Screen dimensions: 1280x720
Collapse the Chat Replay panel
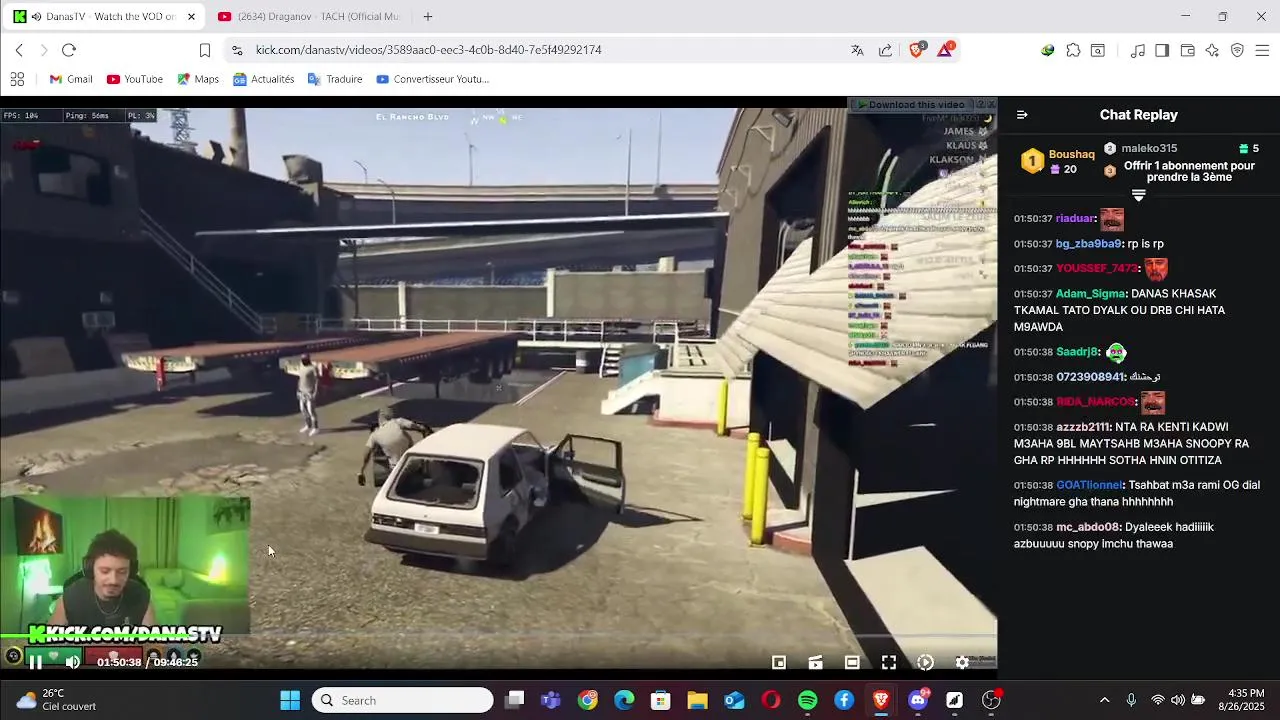pos(1022,115)
